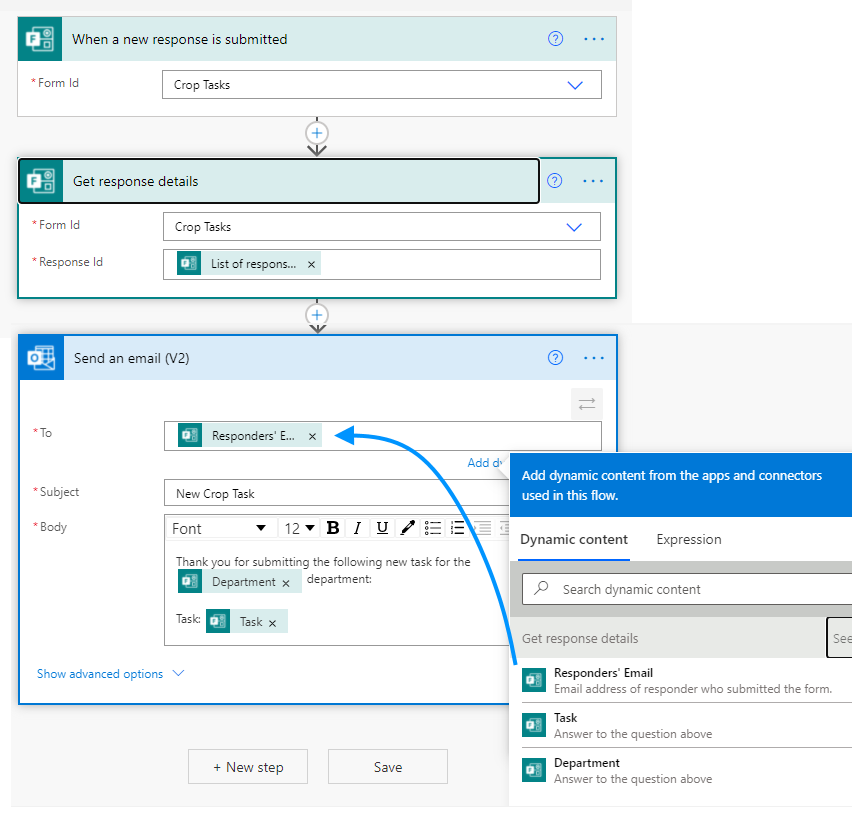Viewport: 852px width, 815px height.
Task: Apply underline formatting in the body editor
Action: (x=382, y=528)
